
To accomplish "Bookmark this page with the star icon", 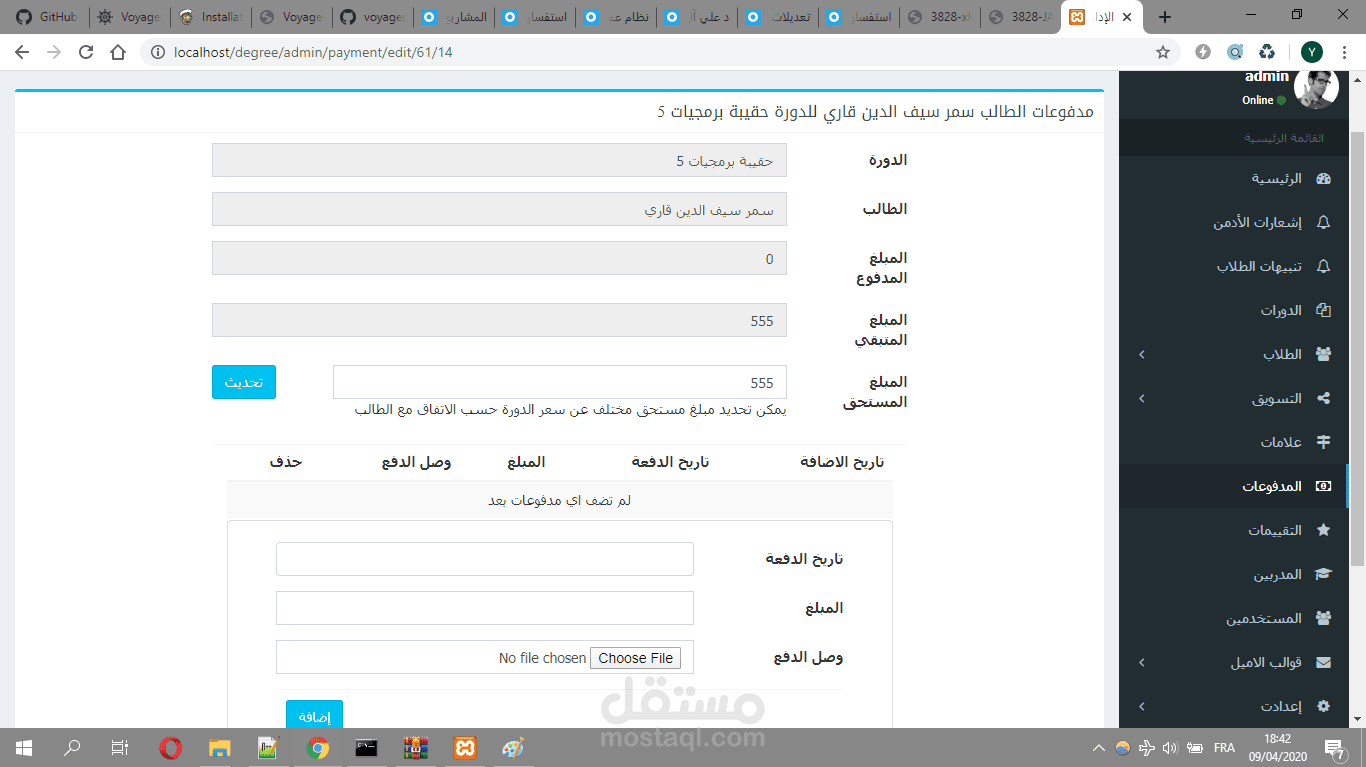I will tap(1163, 52).
